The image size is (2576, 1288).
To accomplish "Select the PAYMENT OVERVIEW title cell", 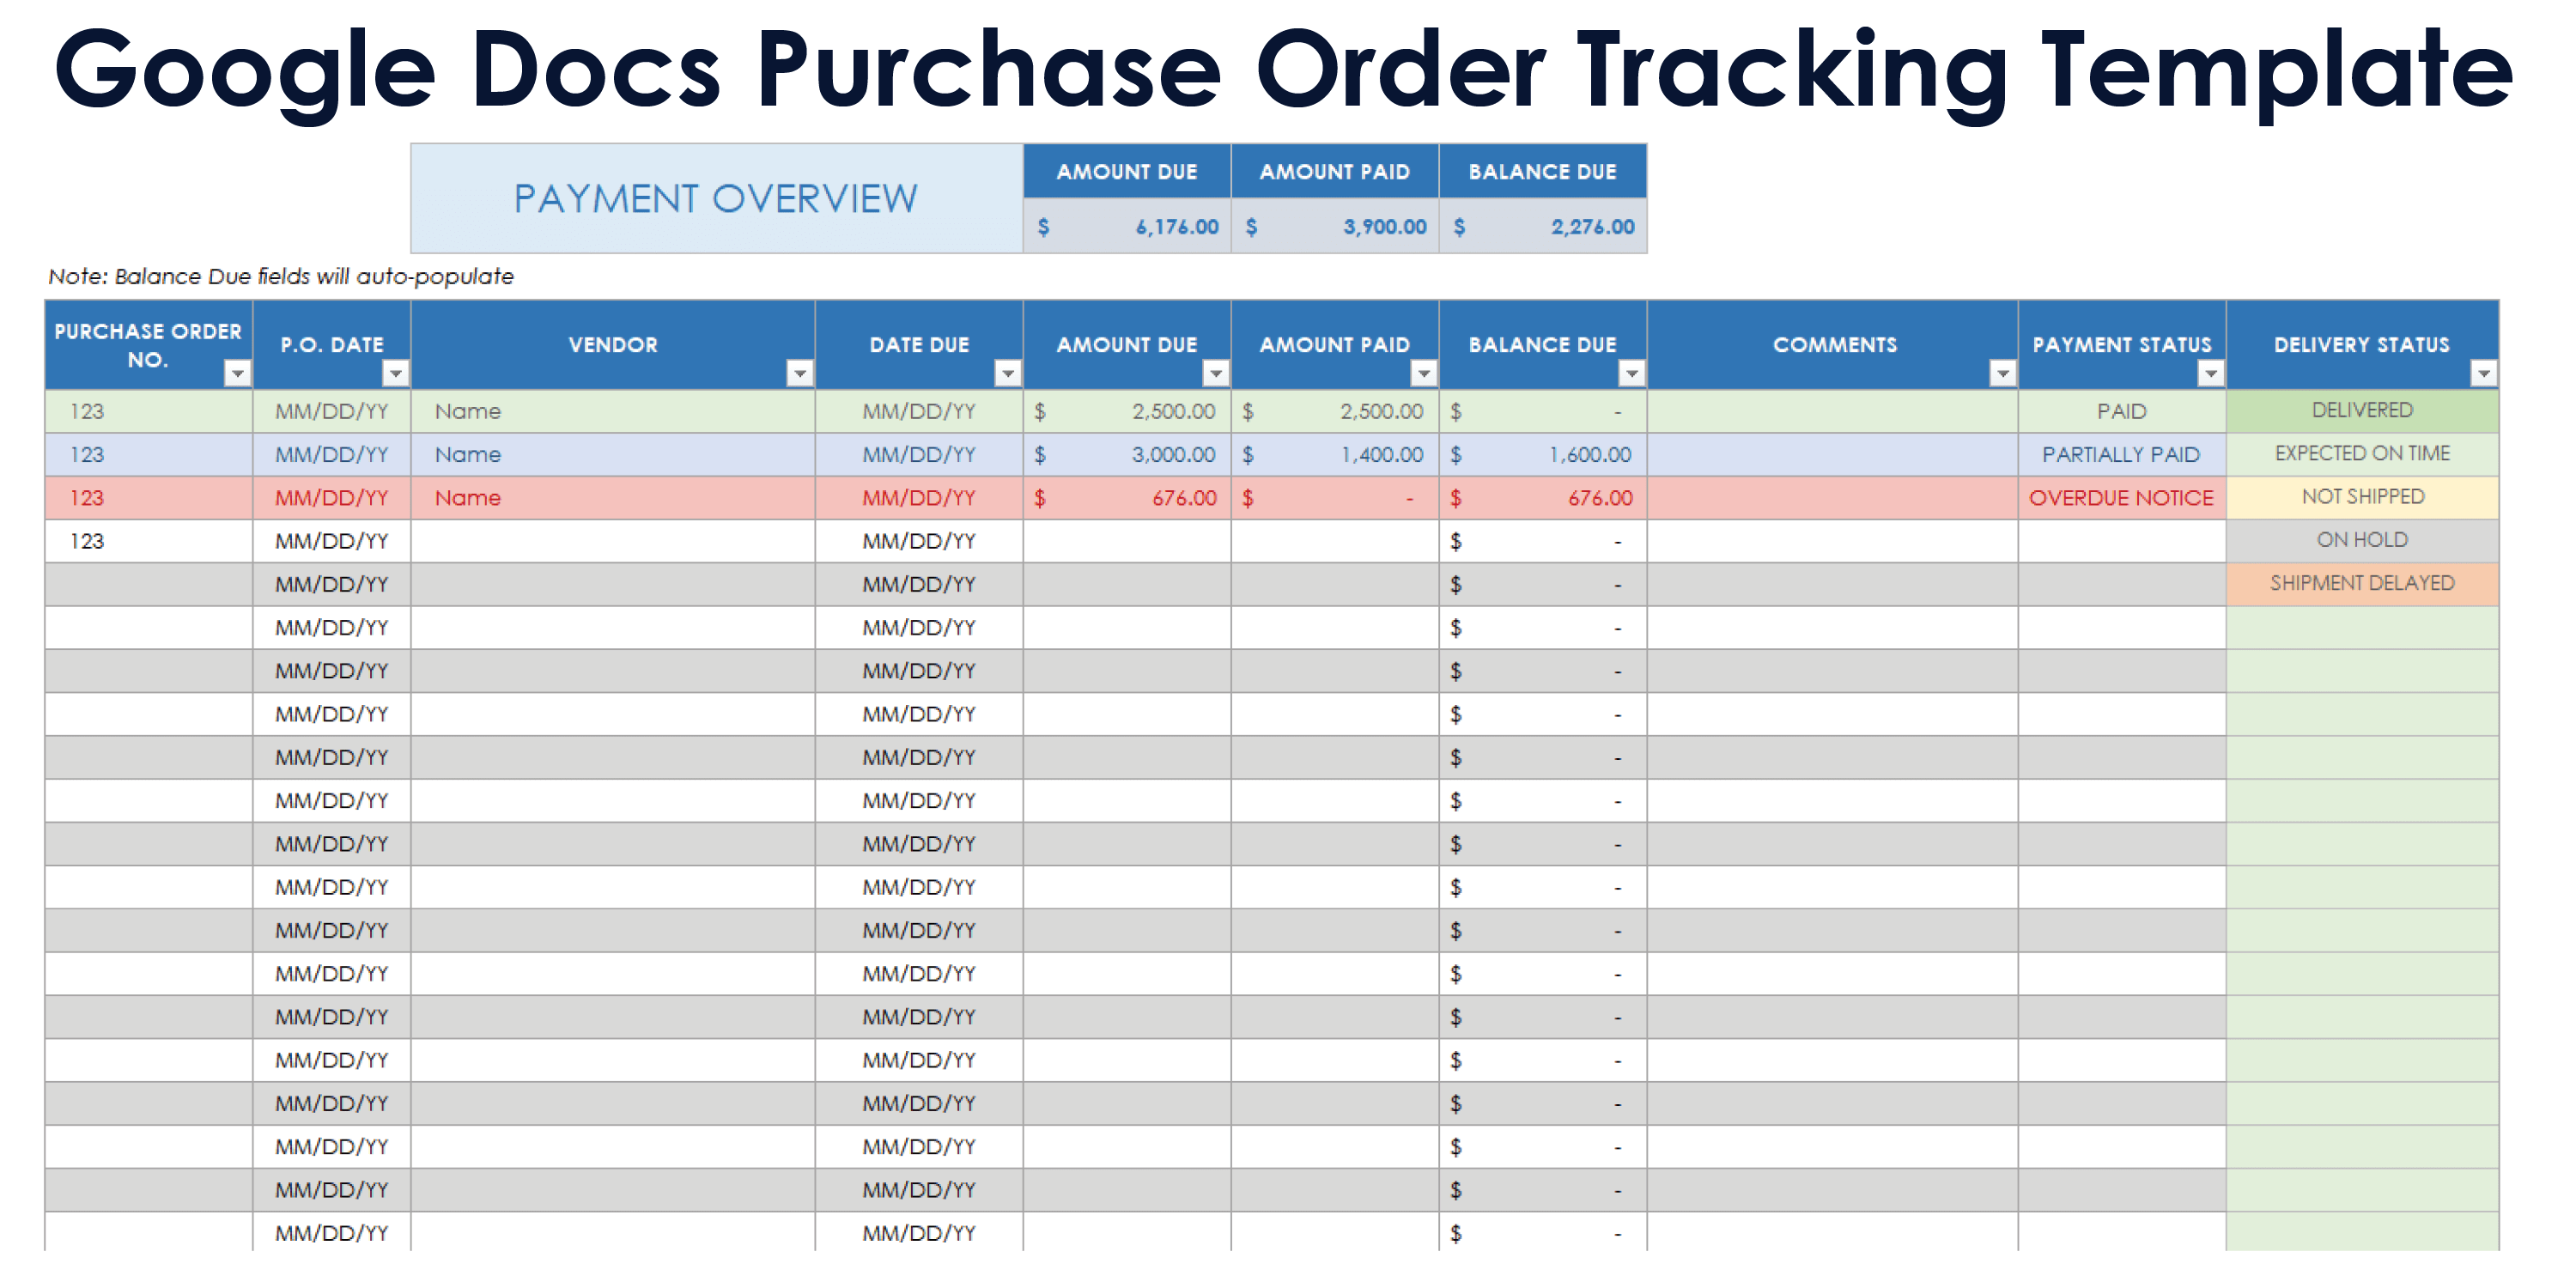I will [x=716, y=198].
